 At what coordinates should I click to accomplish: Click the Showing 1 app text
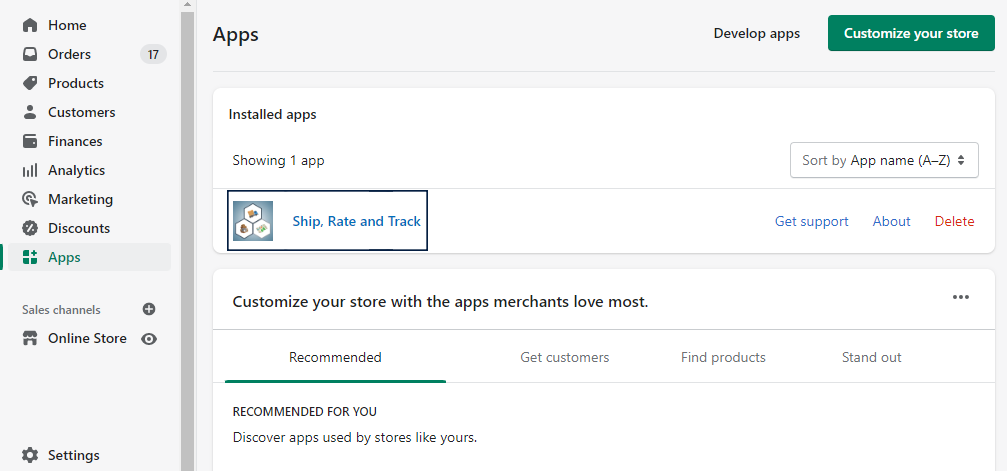[278, 160]
